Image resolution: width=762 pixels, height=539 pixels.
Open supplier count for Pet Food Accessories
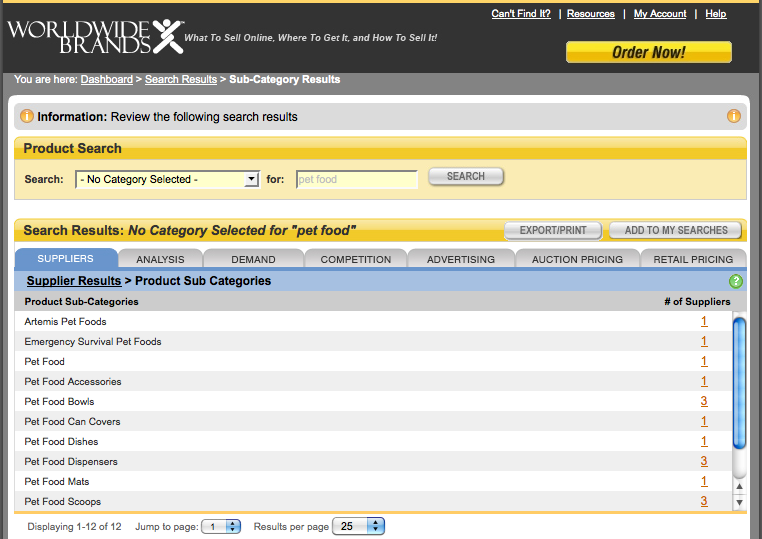click(x=704, y=381)
